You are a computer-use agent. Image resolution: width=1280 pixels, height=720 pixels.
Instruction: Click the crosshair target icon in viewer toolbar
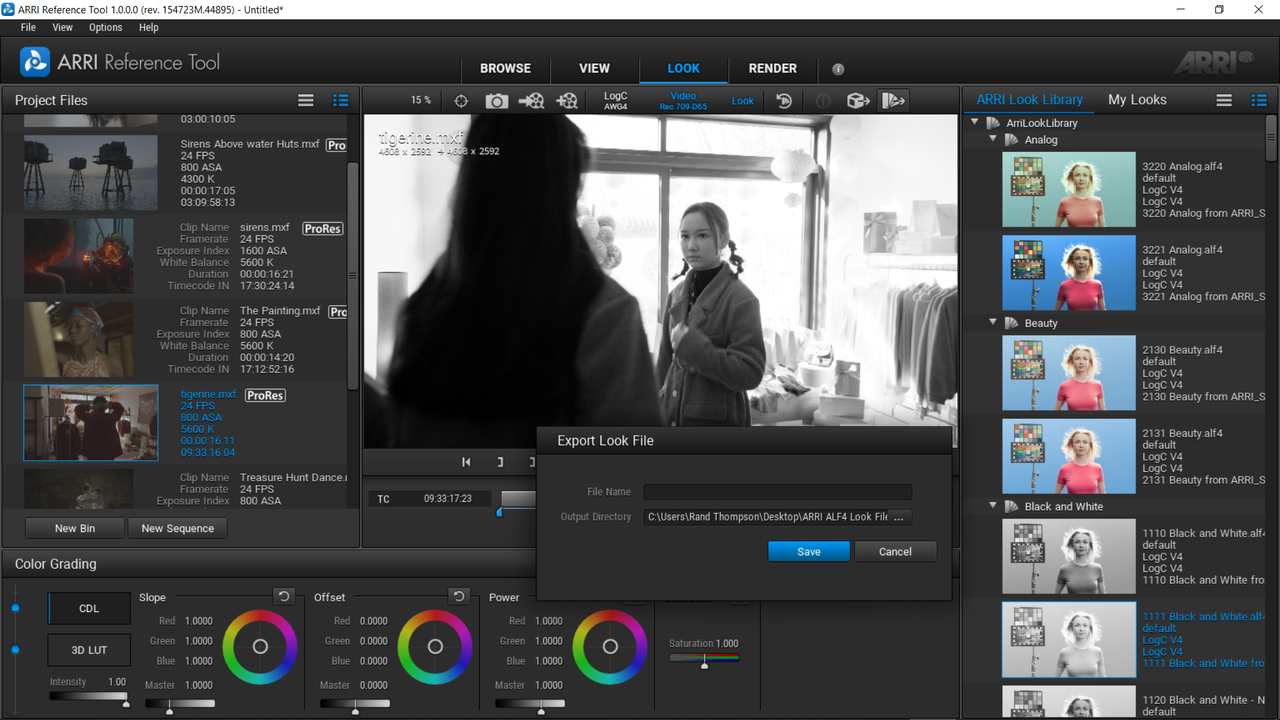(x=461, y=100)
